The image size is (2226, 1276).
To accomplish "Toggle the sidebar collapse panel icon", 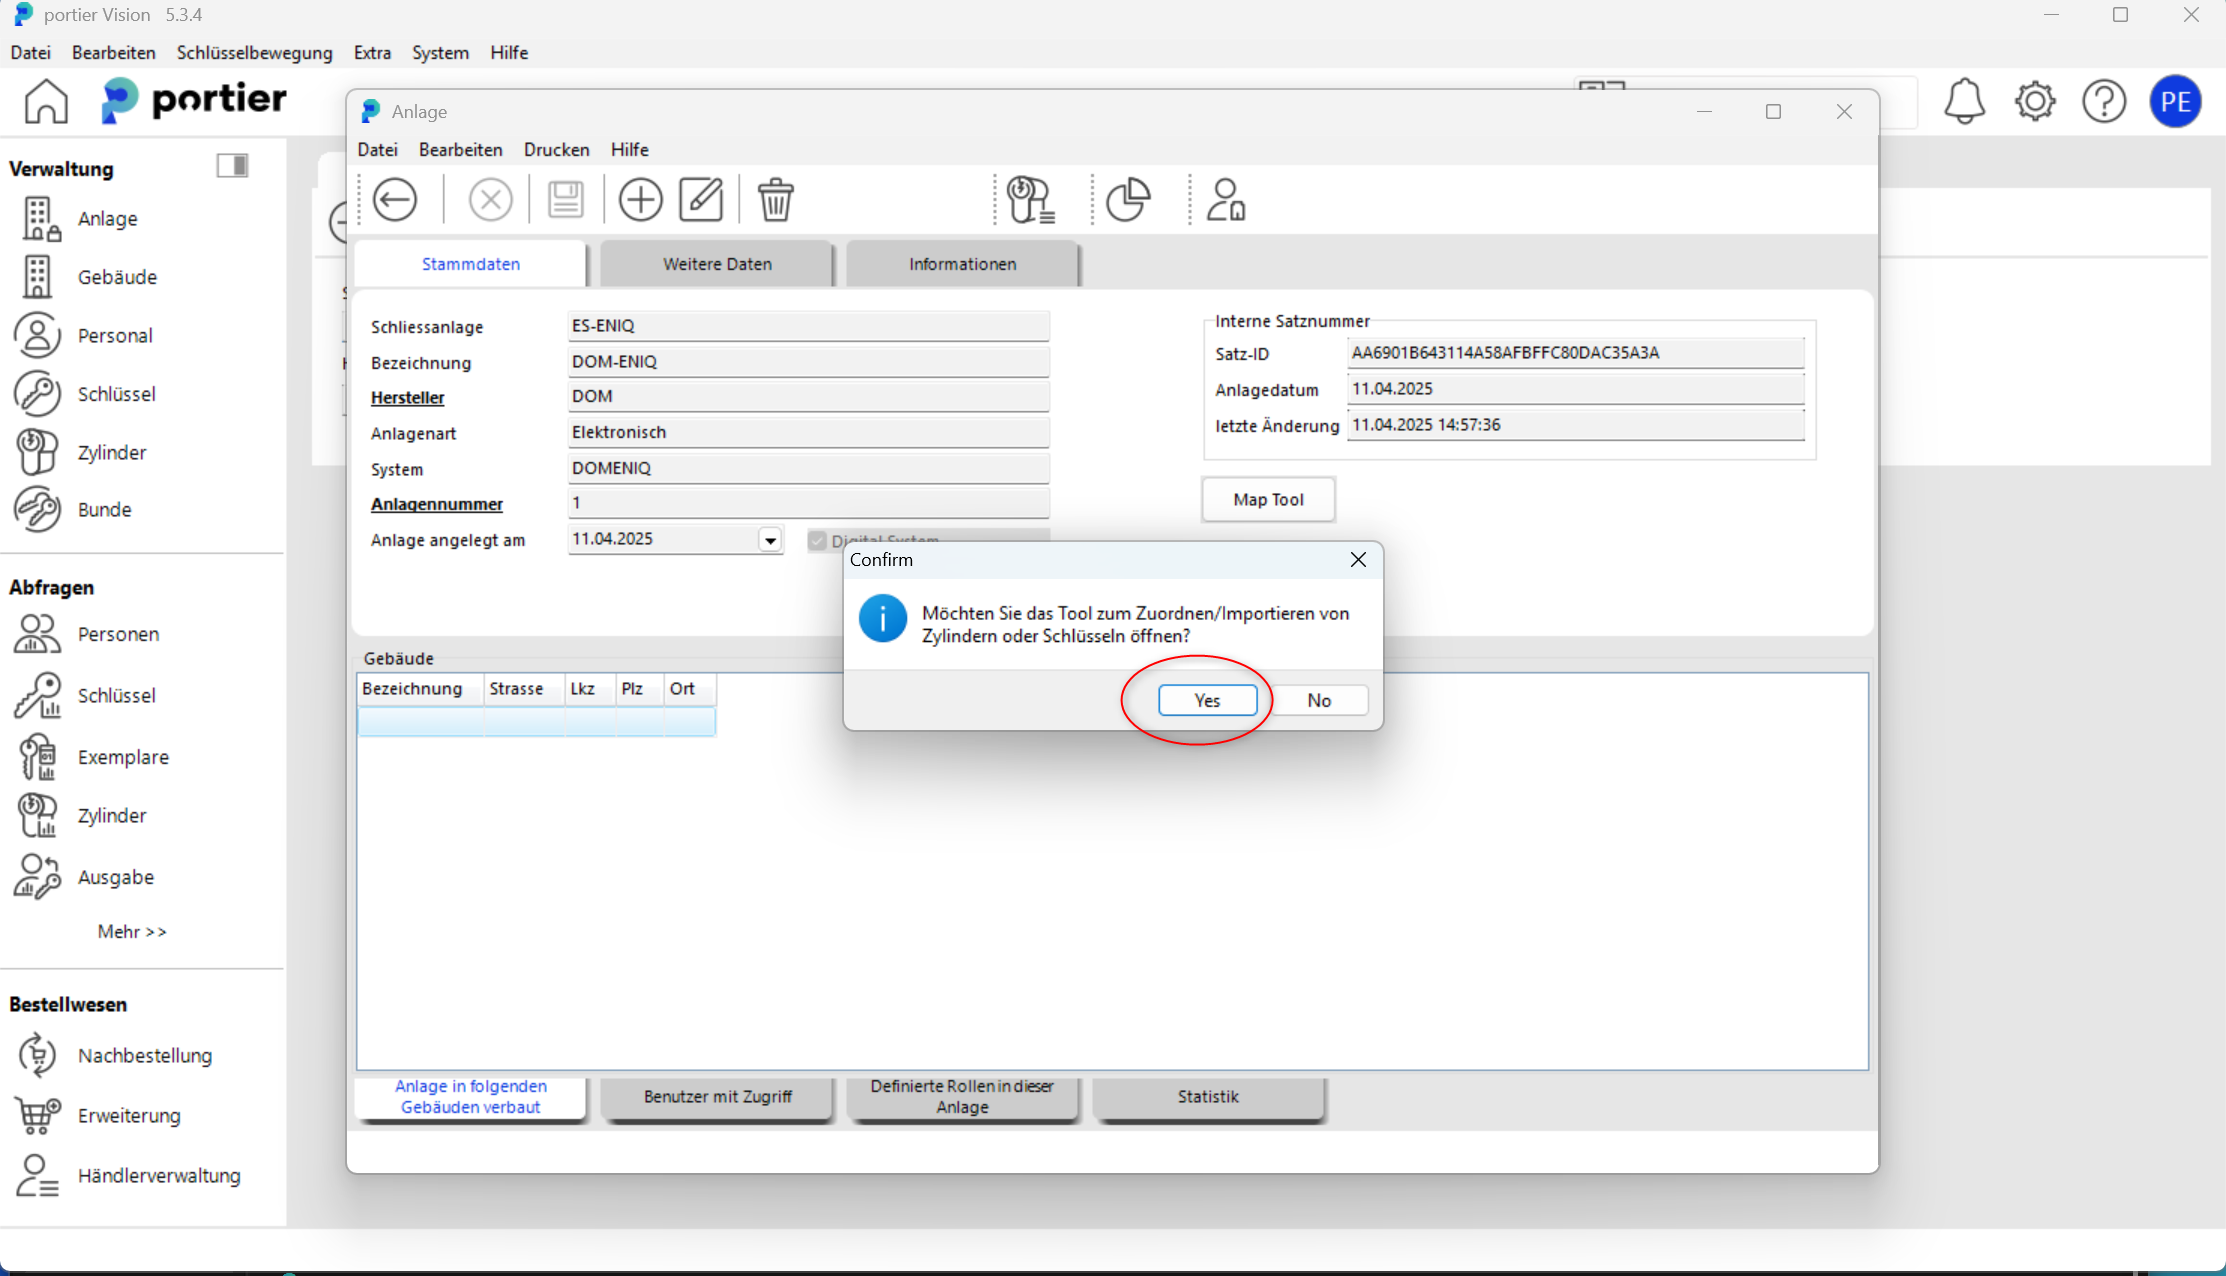I will coord(232,166).
